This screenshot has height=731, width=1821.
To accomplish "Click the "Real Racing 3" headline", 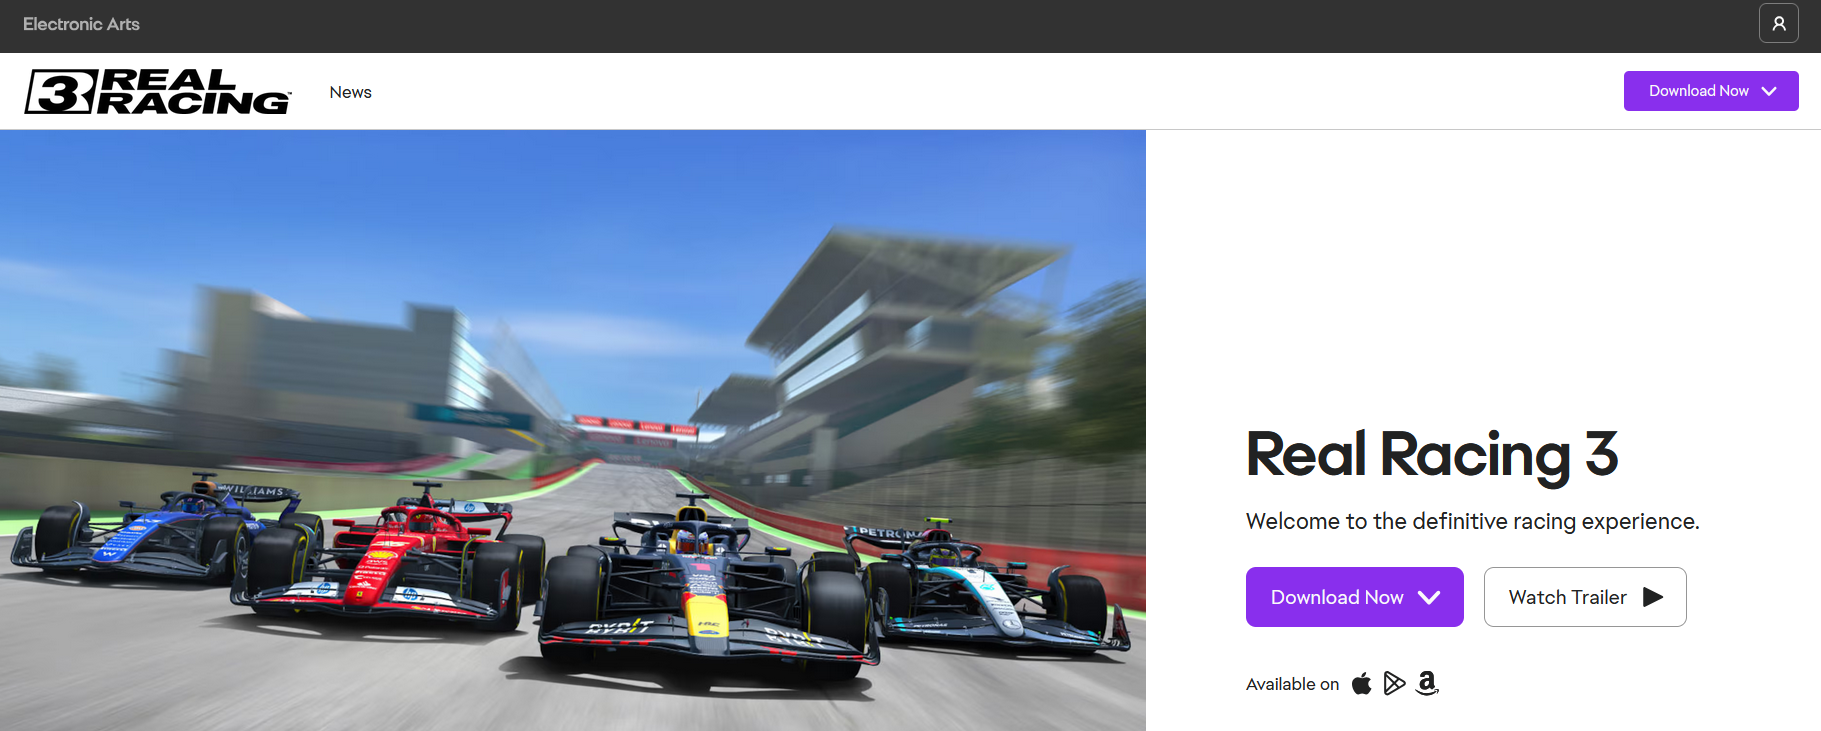I will click(x=1432, y=455).
